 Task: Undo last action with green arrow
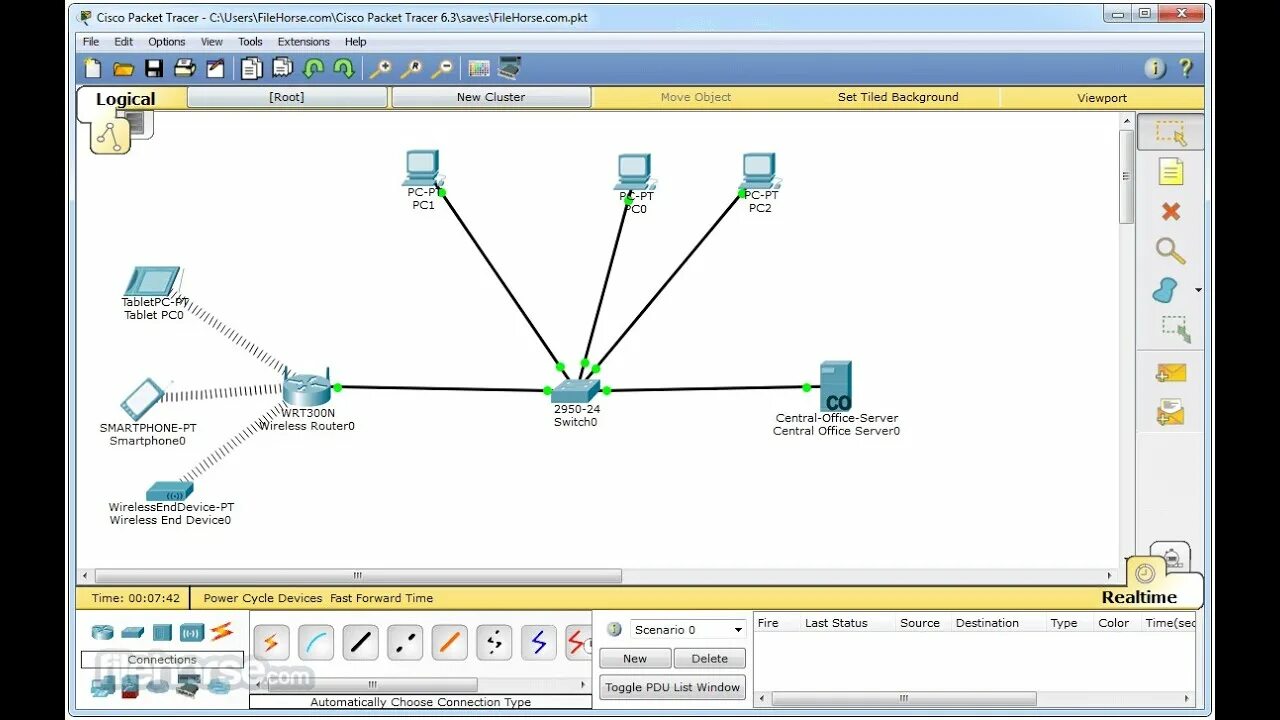314,69
